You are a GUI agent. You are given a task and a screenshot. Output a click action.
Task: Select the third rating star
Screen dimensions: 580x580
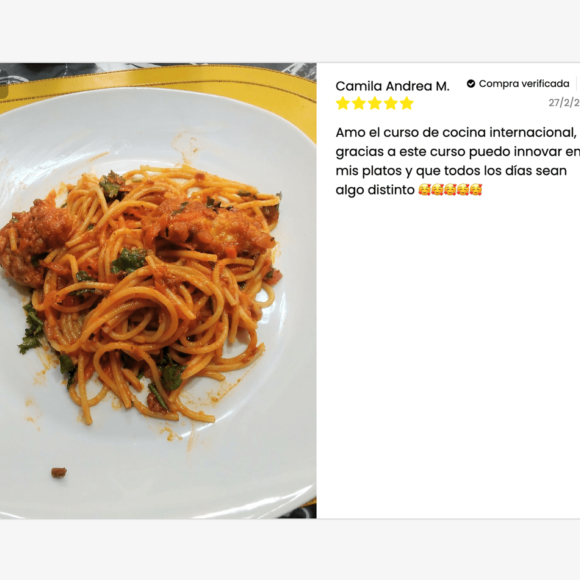tap(375, 103)
